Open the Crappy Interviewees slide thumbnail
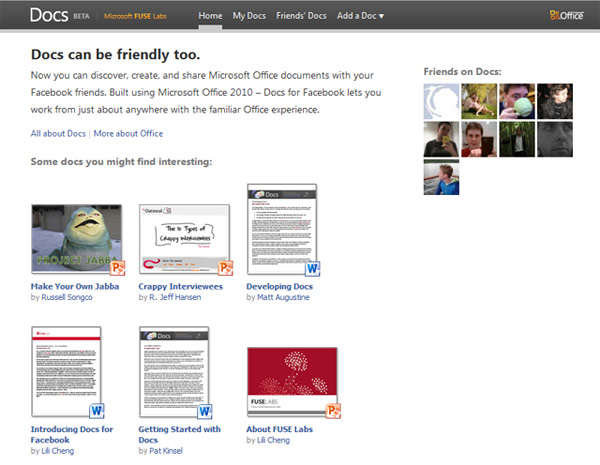The width and height of the screenshot is (600, 465). pos(184,238)
